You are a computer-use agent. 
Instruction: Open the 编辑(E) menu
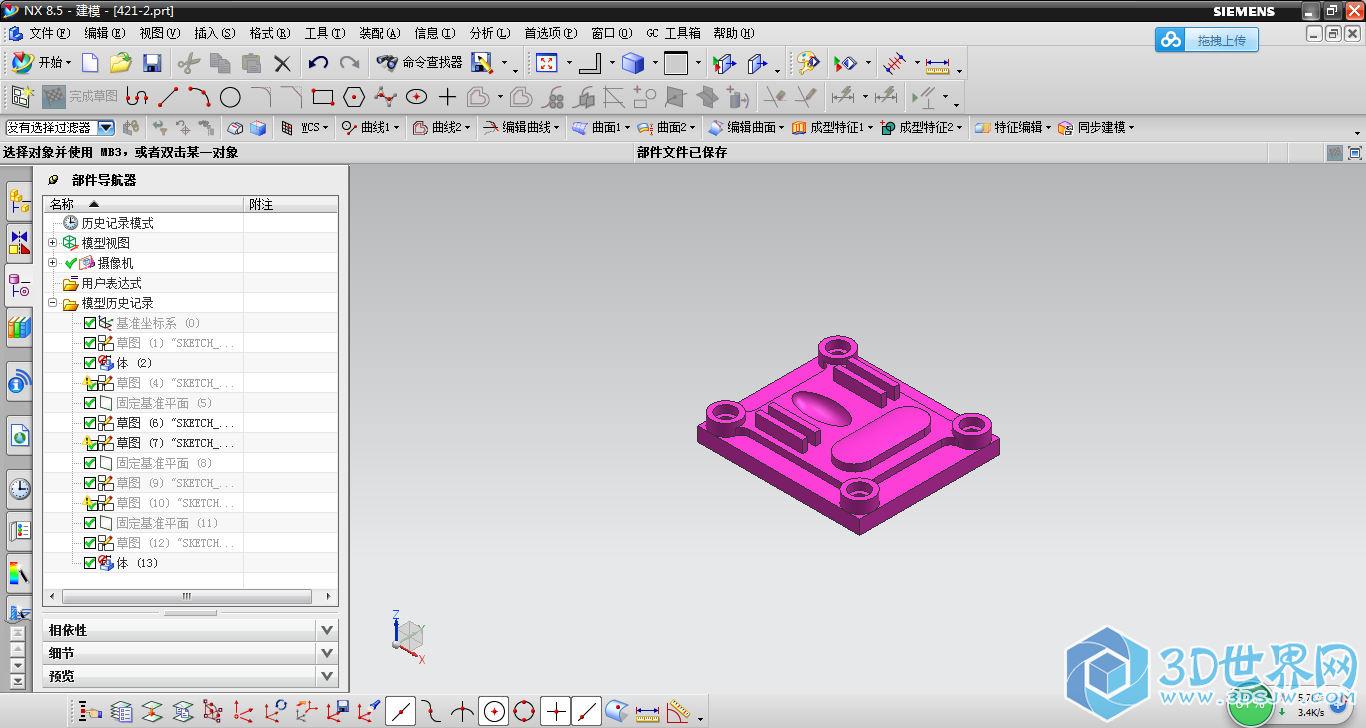(105, 33)
